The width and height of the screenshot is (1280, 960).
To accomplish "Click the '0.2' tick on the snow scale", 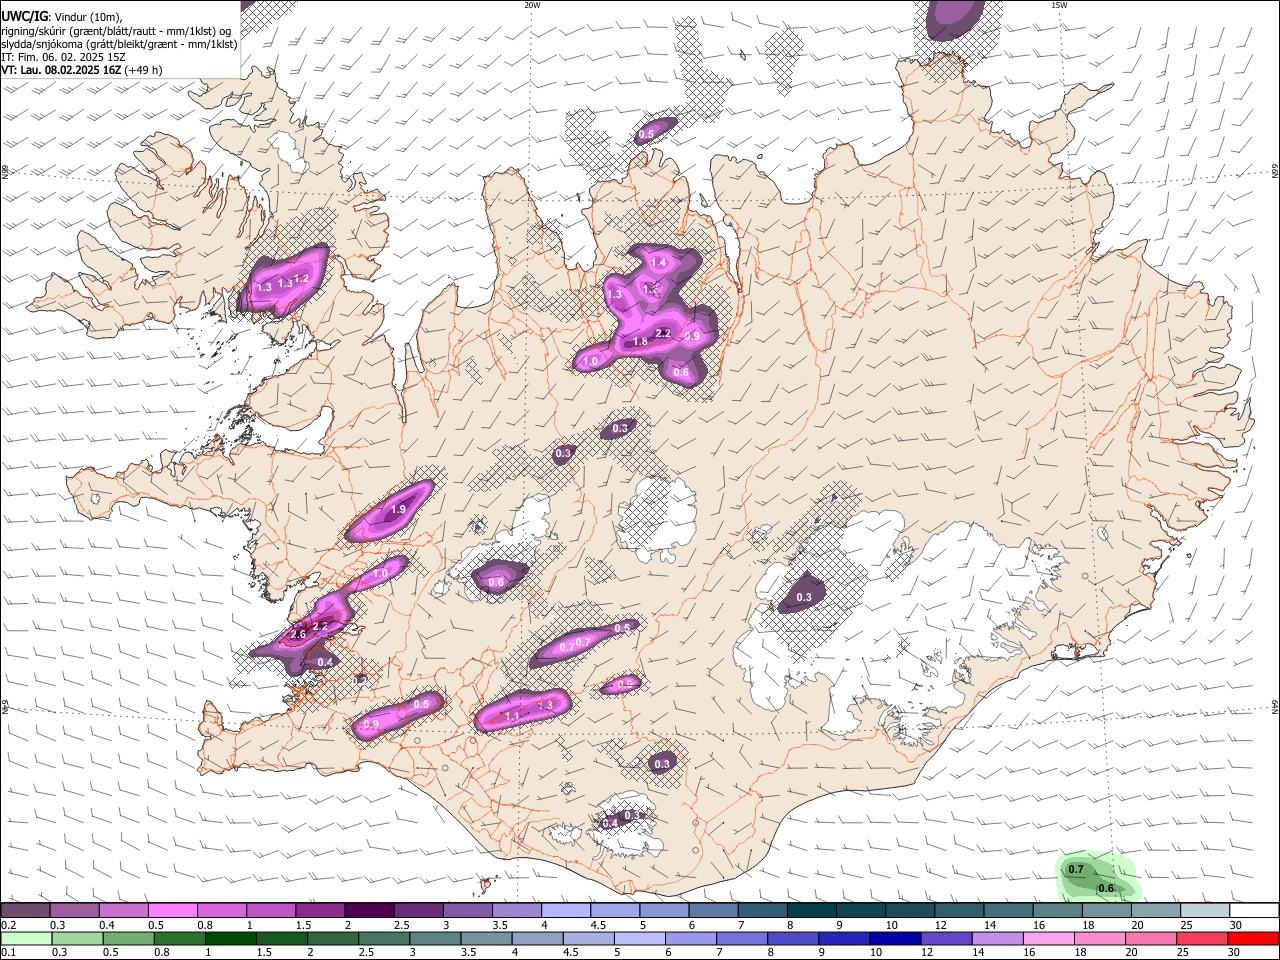I will [x=9, y=925].
